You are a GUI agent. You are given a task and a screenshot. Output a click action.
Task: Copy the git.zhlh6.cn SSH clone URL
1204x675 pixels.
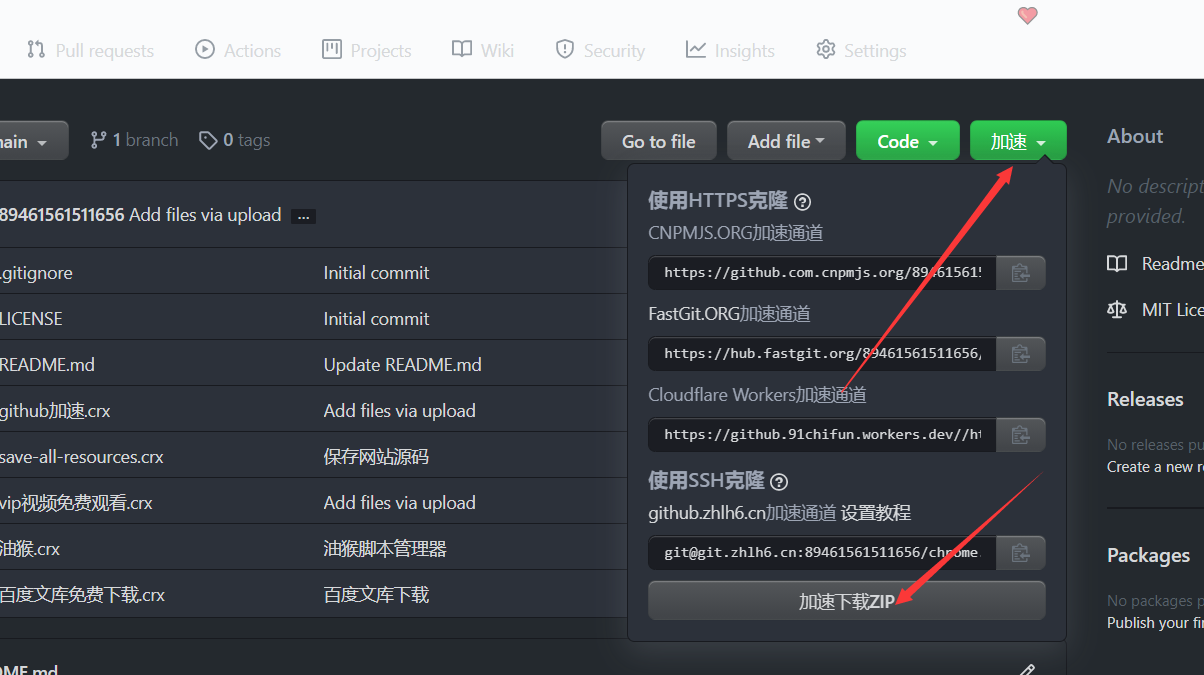tap(1020, 552)
